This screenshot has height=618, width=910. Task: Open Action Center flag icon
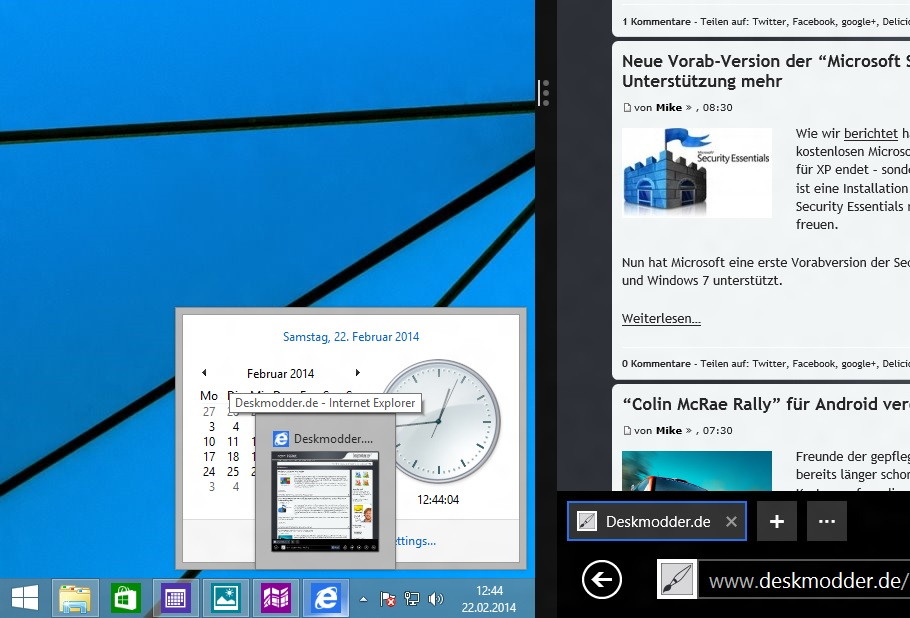pos(388,599)
